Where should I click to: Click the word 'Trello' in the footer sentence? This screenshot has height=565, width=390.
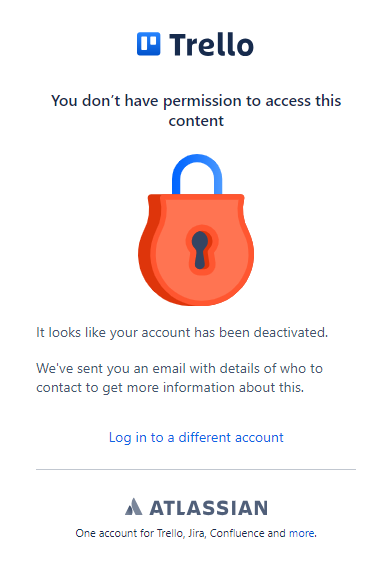click(170, 533)
